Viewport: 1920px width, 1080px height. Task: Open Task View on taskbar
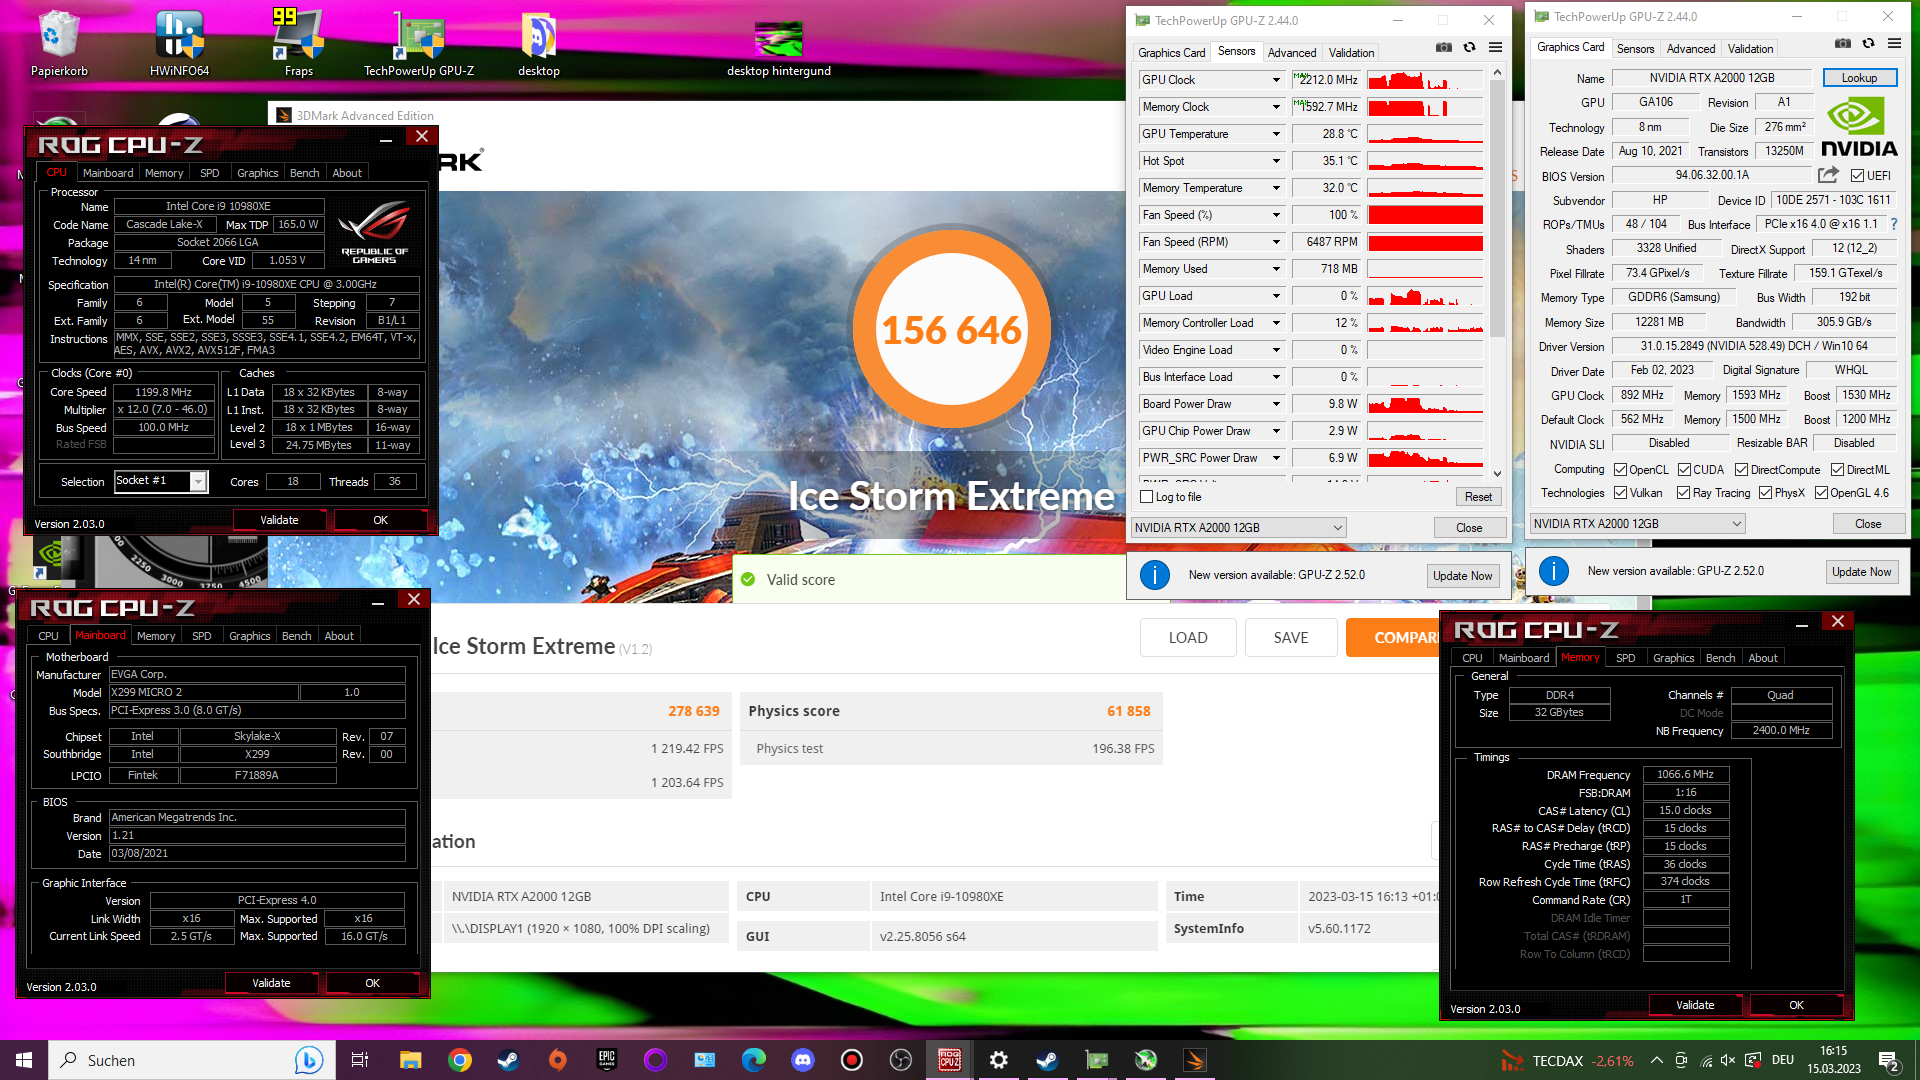pos(360,1060)
